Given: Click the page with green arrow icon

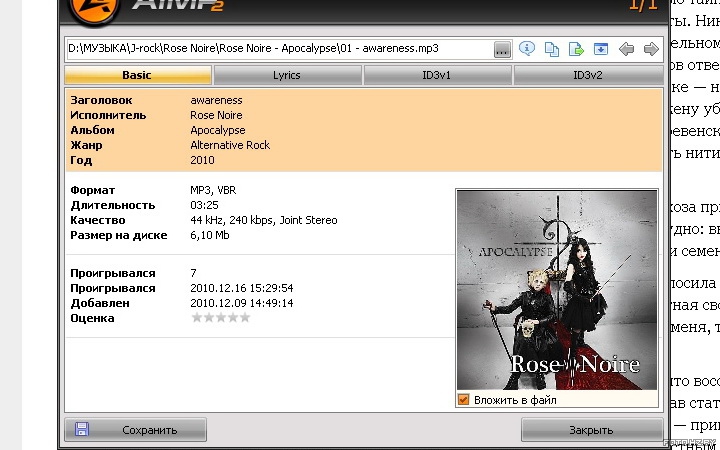Looking at the screenshot, I should tap(576, 48).
